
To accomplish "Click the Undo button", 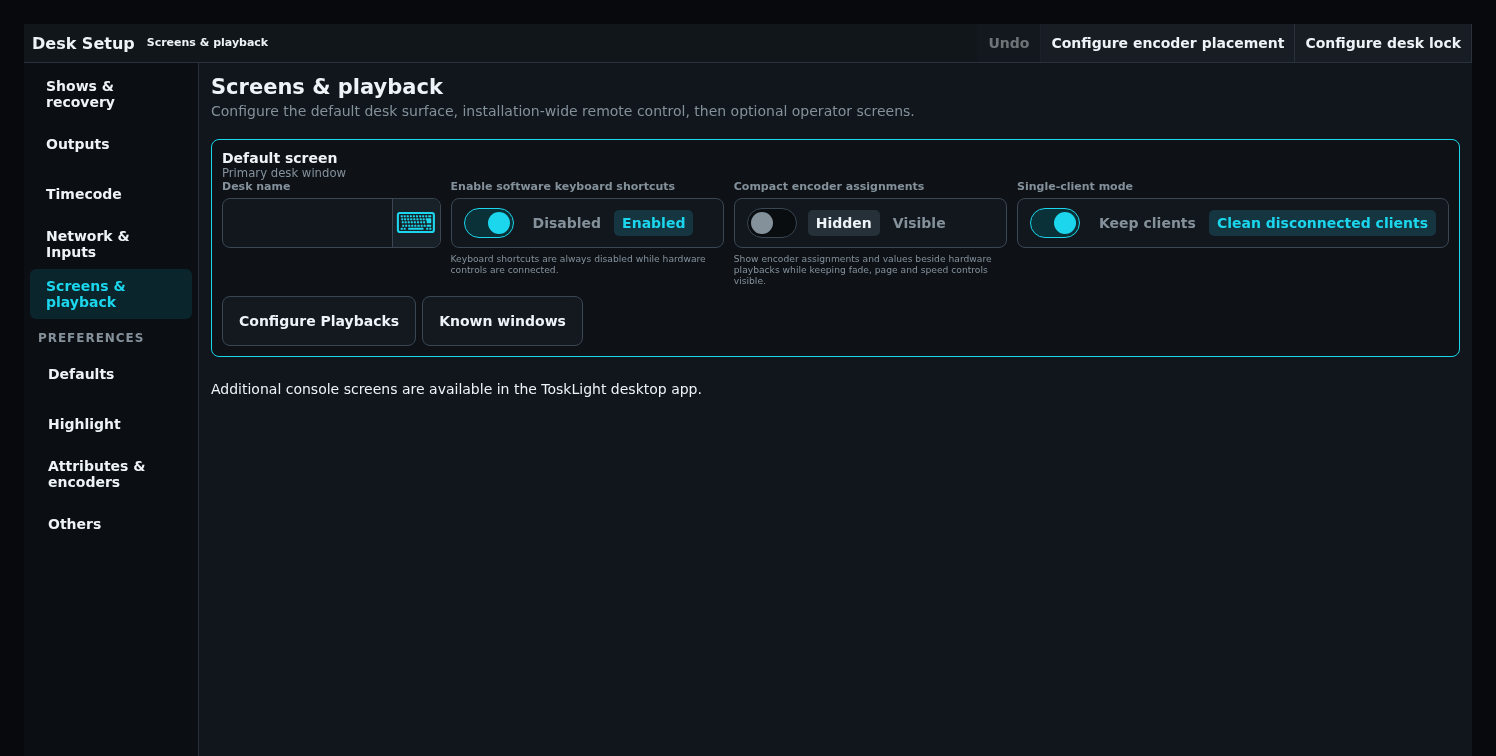I will pos(1009,43).
